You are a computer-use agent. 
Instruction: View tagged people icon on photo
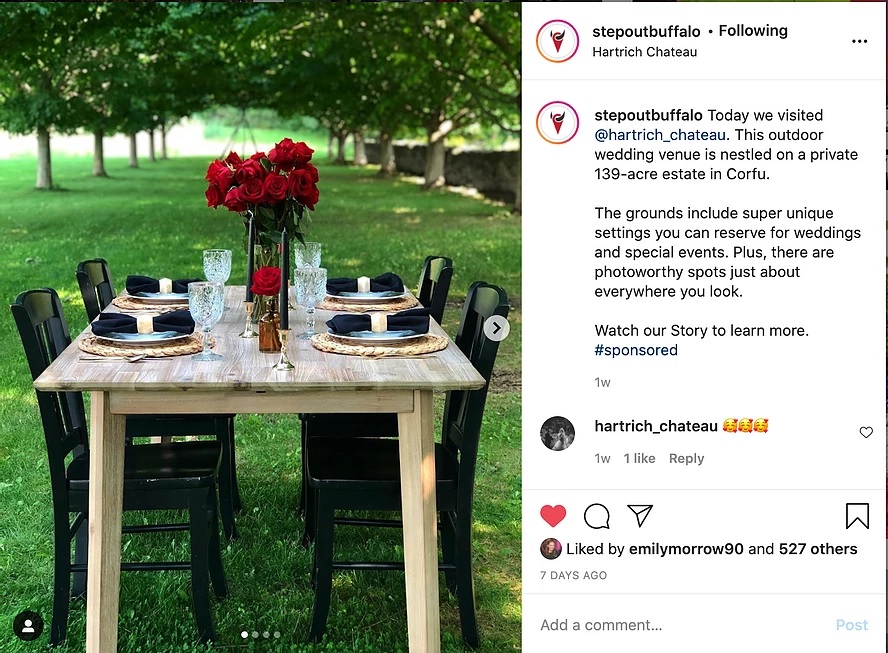coord(28,626)
